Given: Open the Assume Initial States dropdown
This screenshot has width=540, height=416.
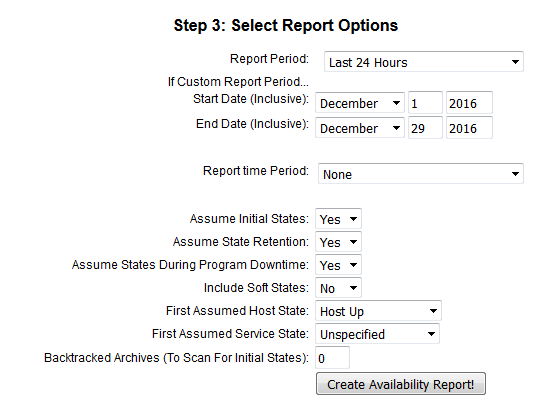Looking at the screenshot, I should (x=338, y=219).
